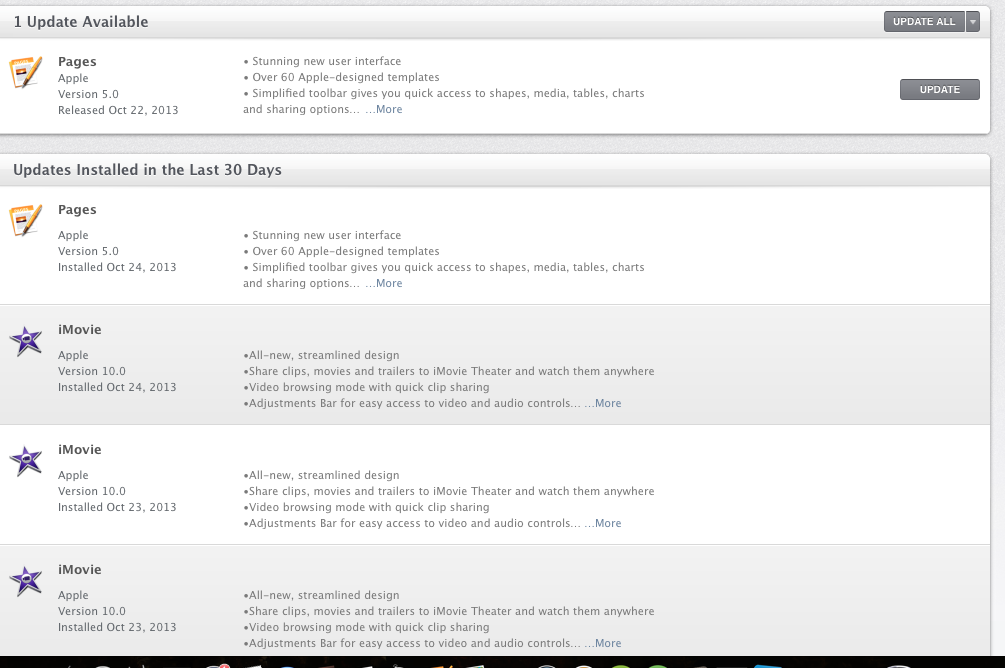Click the Pages icon under 1 Update Available
The image size is (1005, 668).
(x=26, y=72)
